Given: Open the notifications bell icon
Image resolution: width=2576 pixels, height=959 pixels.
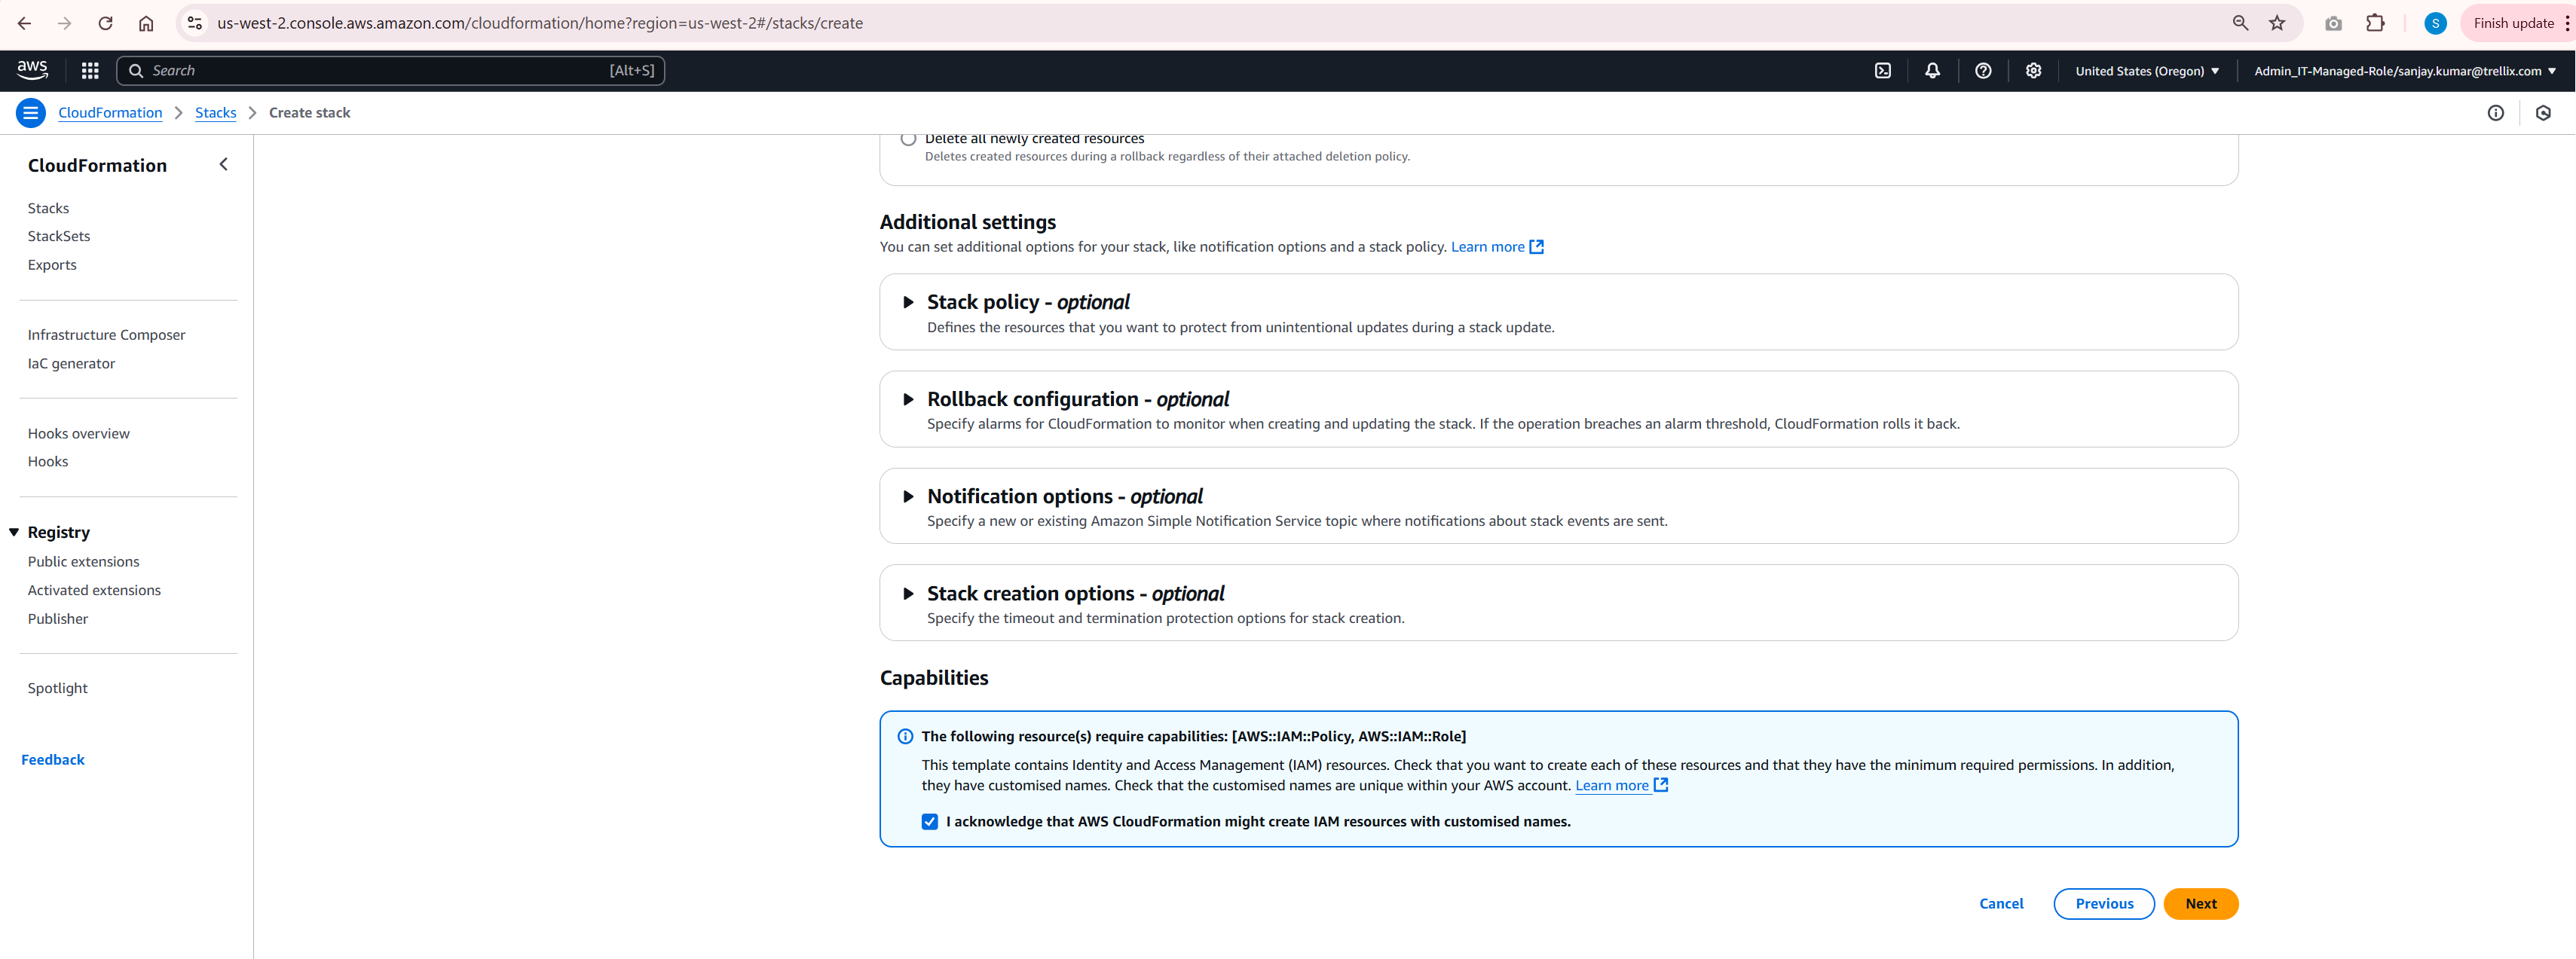Looking at the screenshot, I should [x=1932, y=70].
